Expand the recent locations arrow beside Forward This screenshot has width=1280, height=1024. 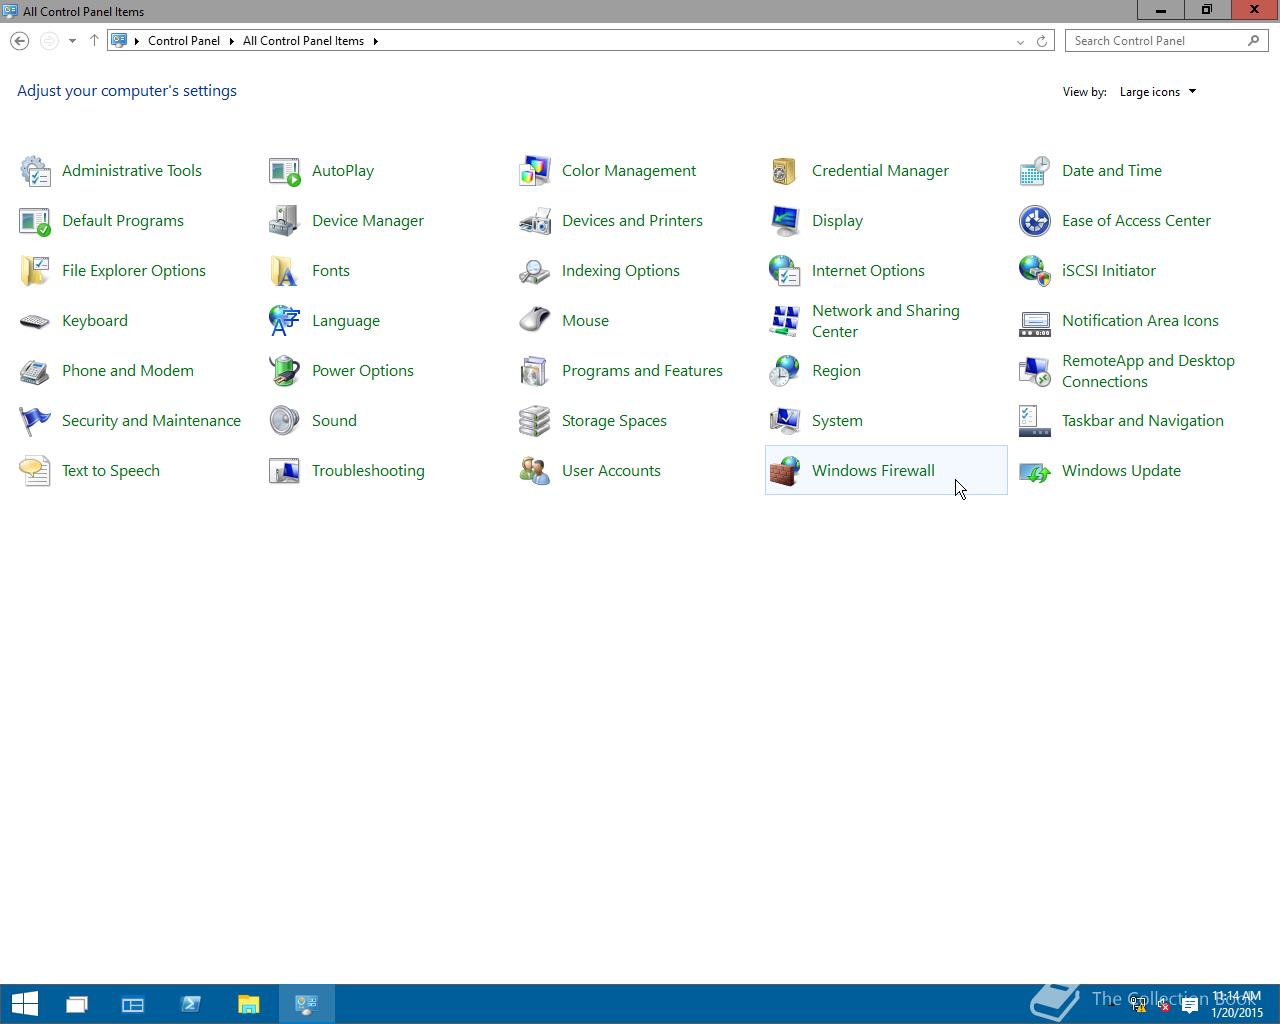(72, 41)
